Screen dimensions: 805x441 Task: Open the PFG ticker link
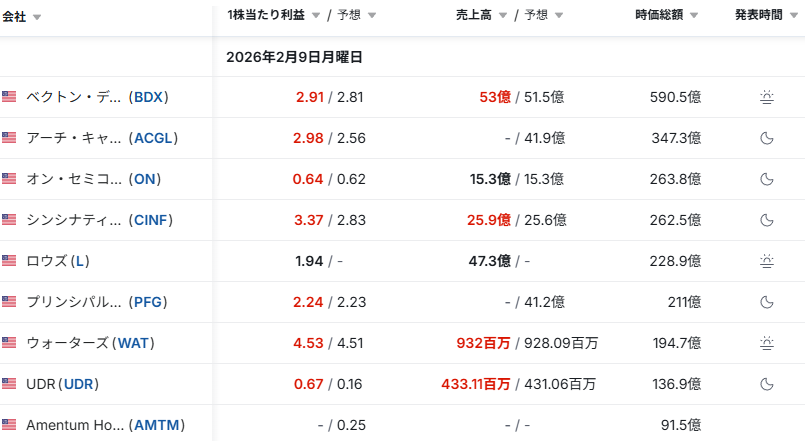click(x=148, y=302)
